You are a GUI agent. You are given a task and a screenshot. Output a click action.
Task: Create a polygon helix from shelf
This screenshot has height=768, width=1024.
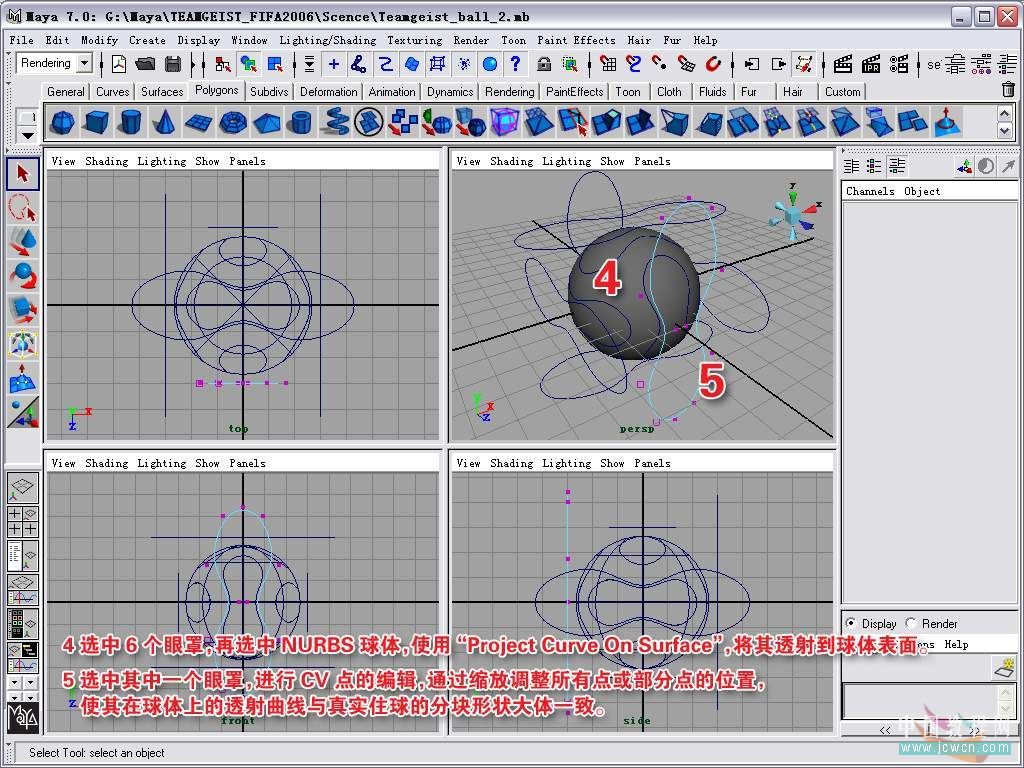click(x=334, y=122)
